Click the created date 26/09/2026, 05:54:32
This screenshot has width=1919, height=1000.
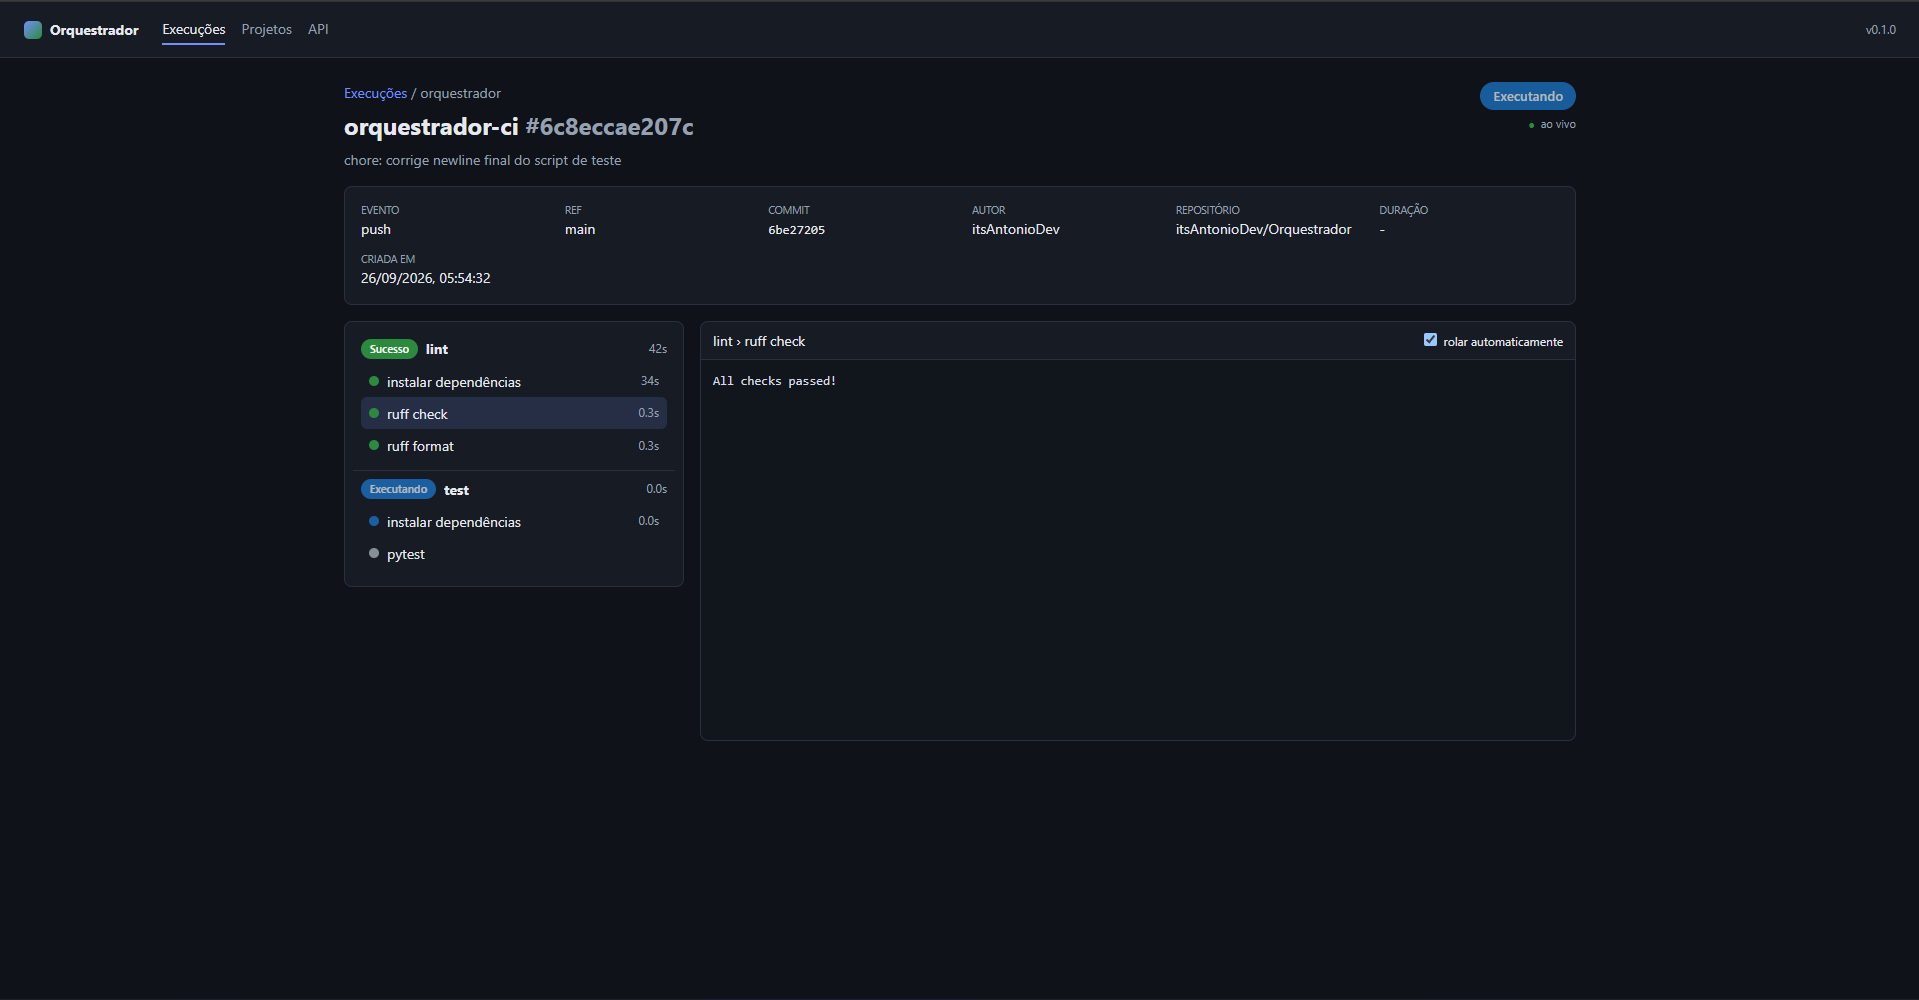pyautogui.click(x=425, y=278)
